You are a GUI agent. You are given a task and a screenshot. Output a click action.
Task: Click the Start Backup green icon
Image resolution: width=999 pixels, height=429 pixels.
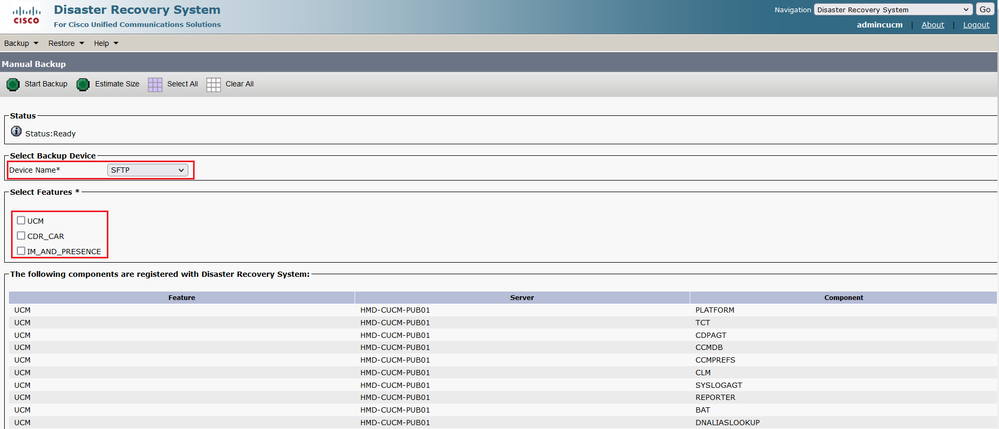pyautogui.click(x=12, y=84)
